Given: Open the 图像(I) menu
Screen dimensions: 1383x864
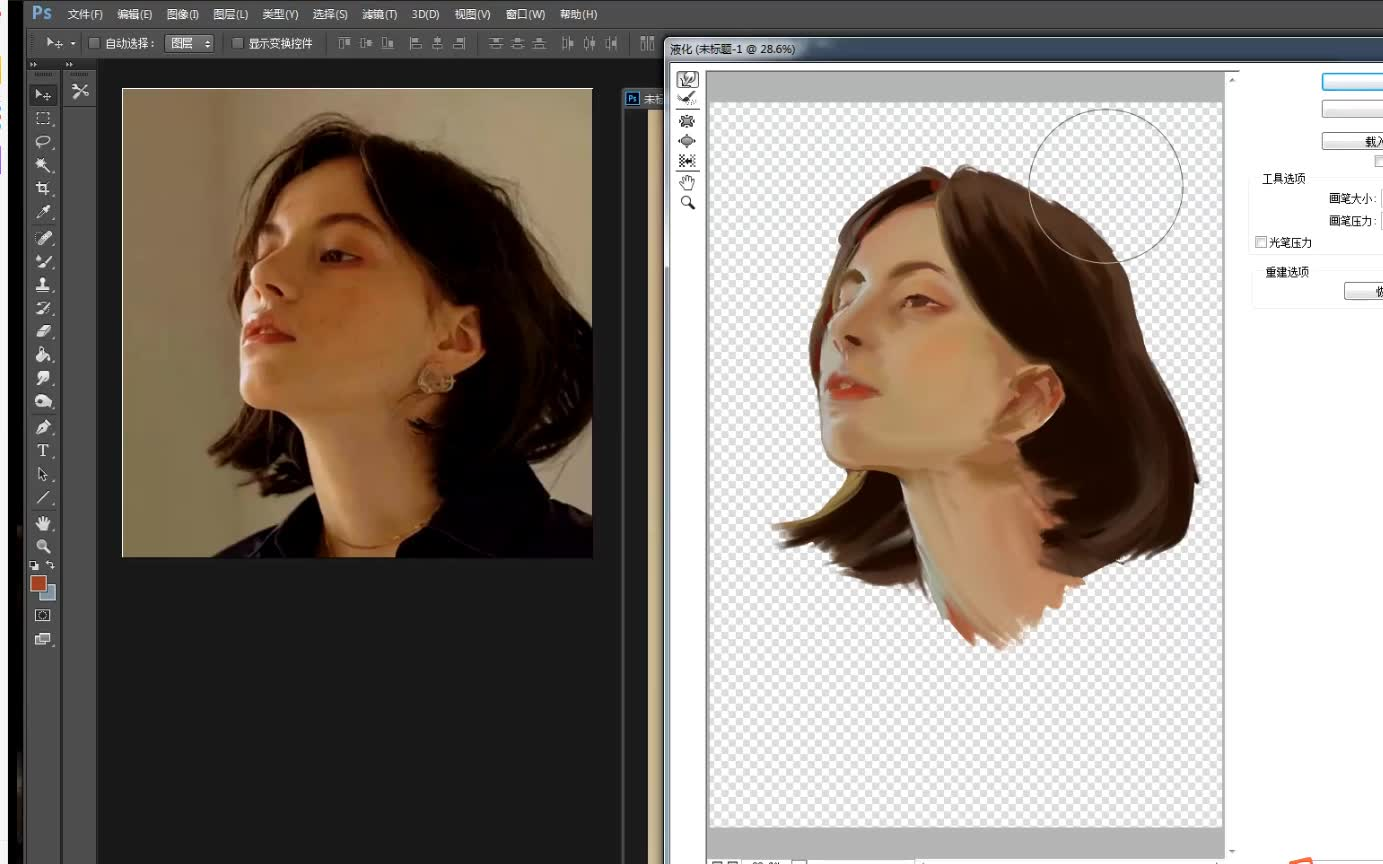Looking at the screenshot, I should tap(182, 14).
